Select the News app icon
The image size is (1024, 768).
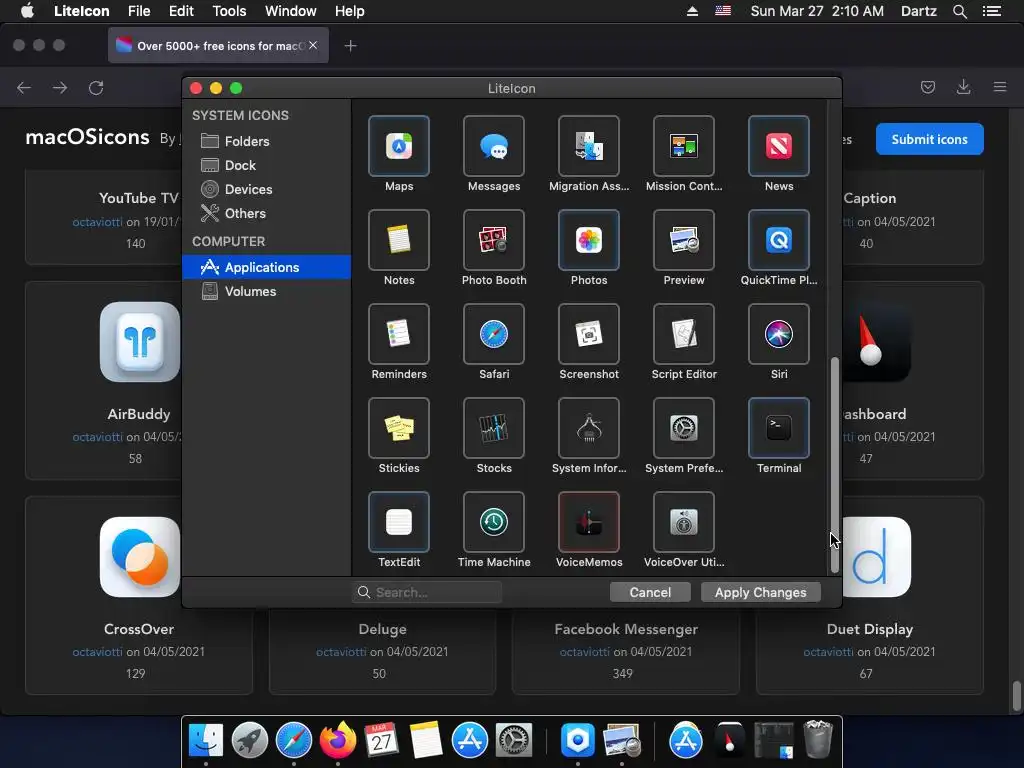point(778,146)
